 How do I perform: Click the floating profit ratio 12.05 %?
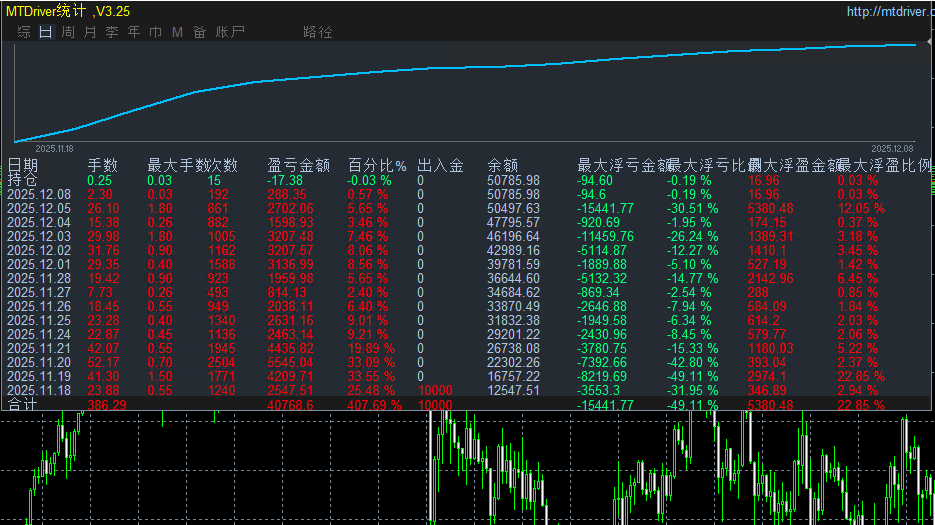click(861, 208)
